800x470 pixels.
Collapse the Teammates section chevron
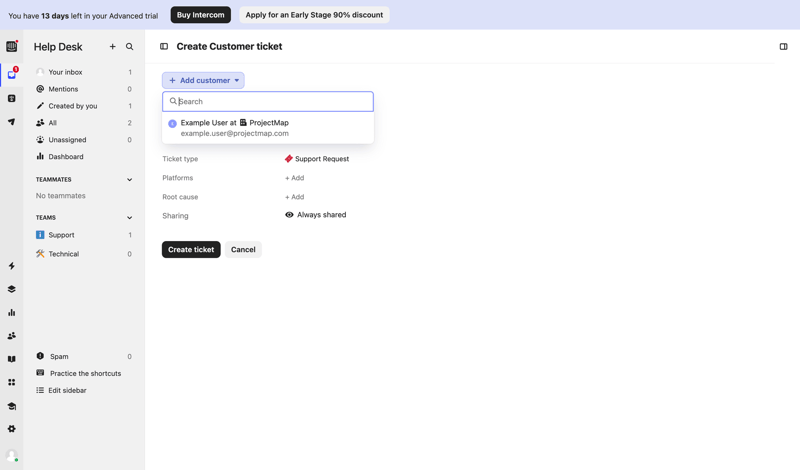point(130,180)
